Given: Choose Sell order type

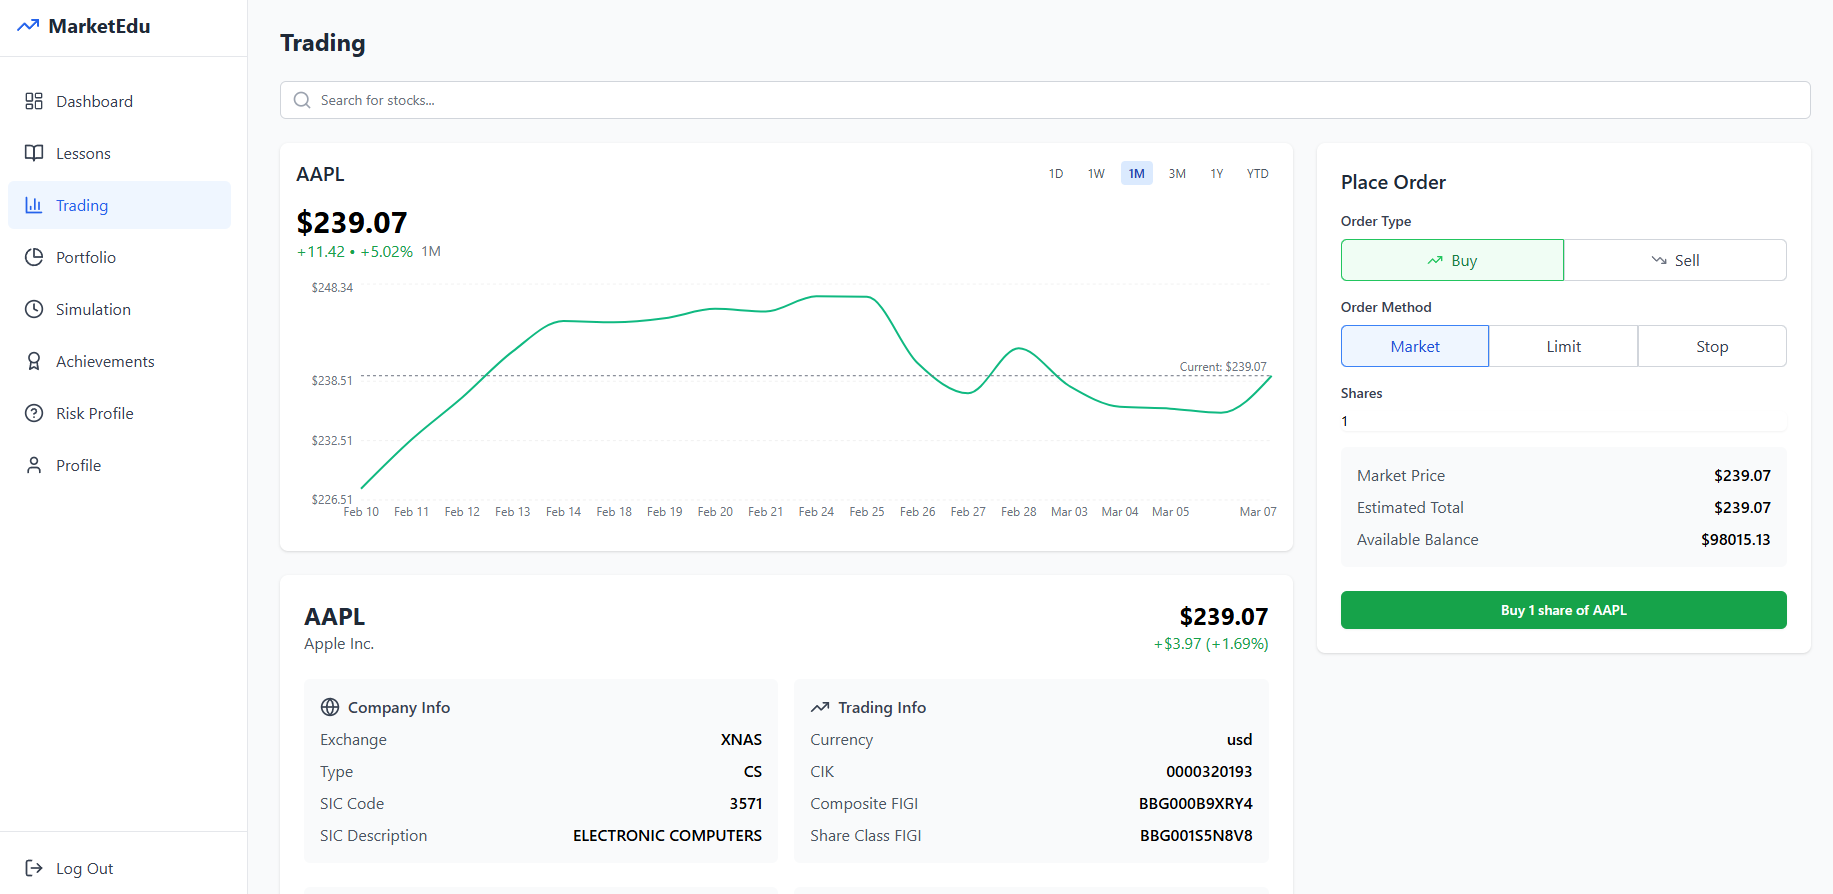Looking at the screenshot, I should [1675, 260].
